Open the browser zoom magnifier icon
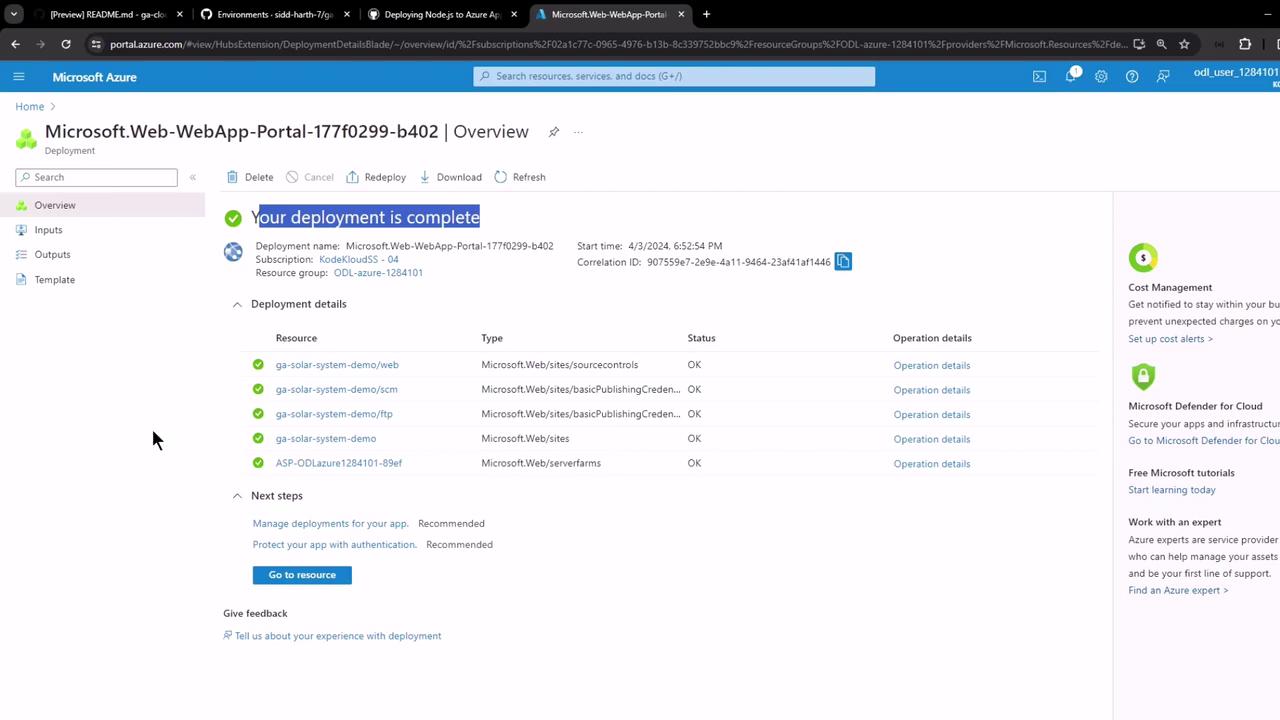This screenshot has width=1280, height=720. [x=1161, y=44]
